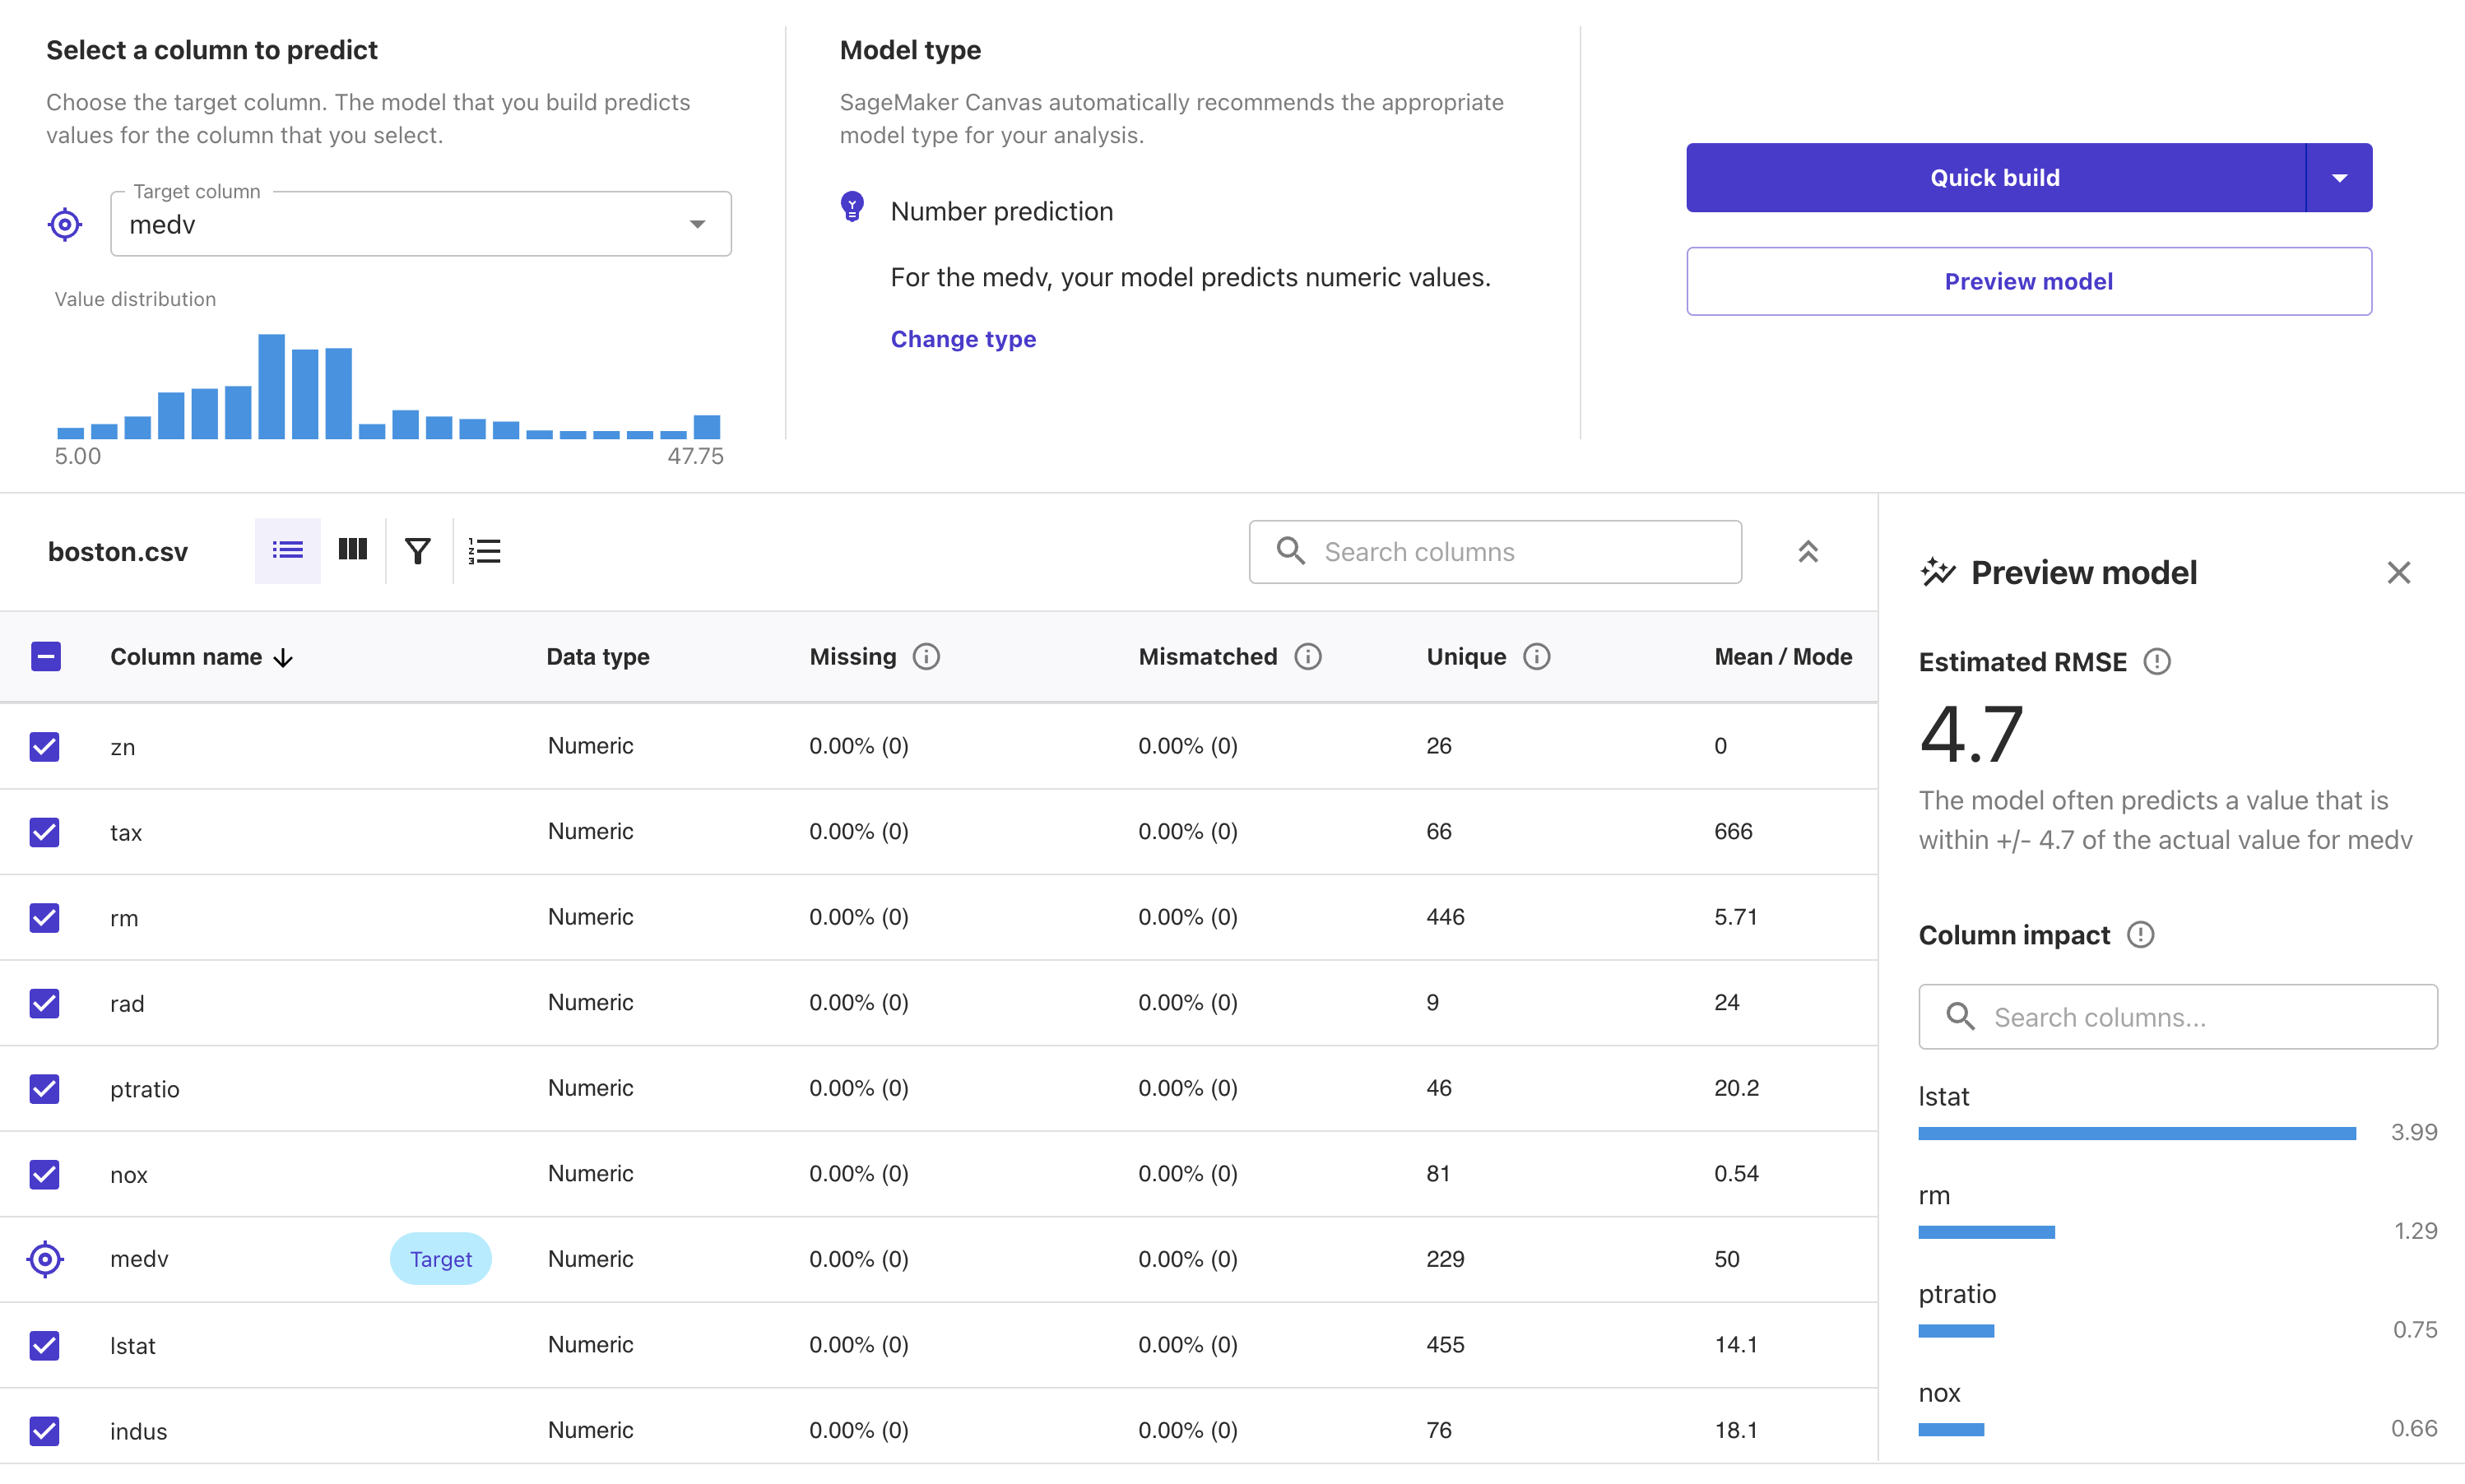
Task: Uncheck the zn column checkbox
Action: [x=45, y=747]
